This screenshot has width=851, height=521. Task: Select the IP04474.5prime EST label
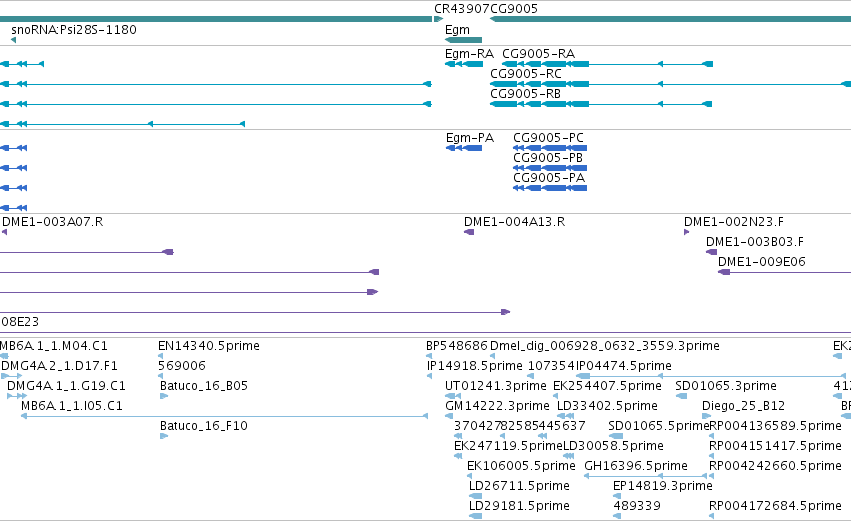click(624, 366)
